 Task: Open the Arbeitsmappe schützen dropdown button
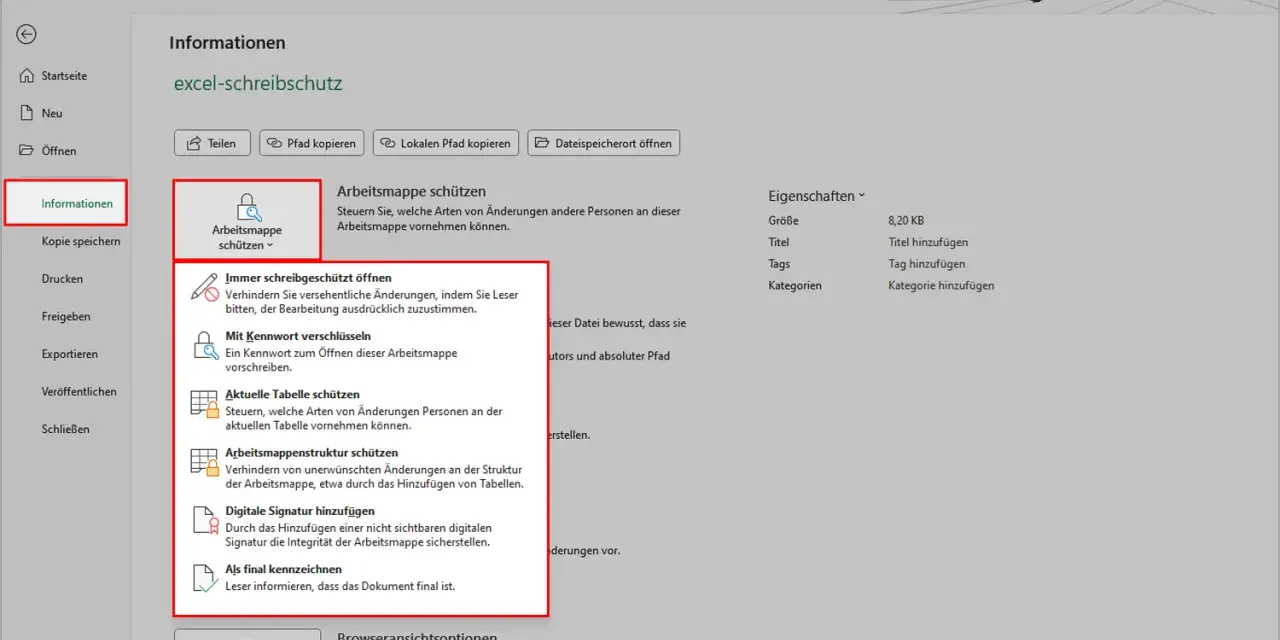pyautogui.click(x=247, y=221)
